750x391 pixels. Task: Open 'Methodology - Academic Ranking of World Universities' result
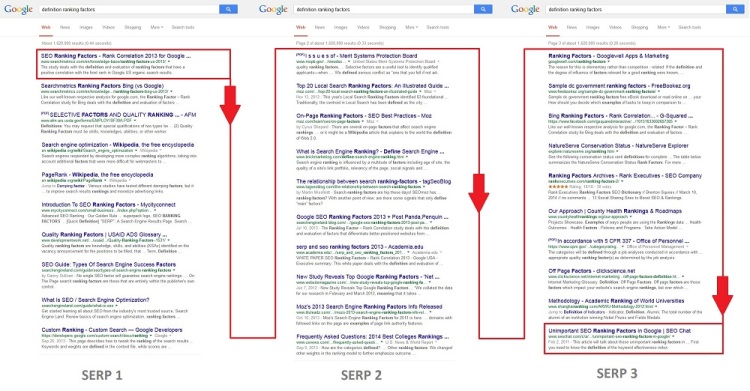click(x=616, y=301)
